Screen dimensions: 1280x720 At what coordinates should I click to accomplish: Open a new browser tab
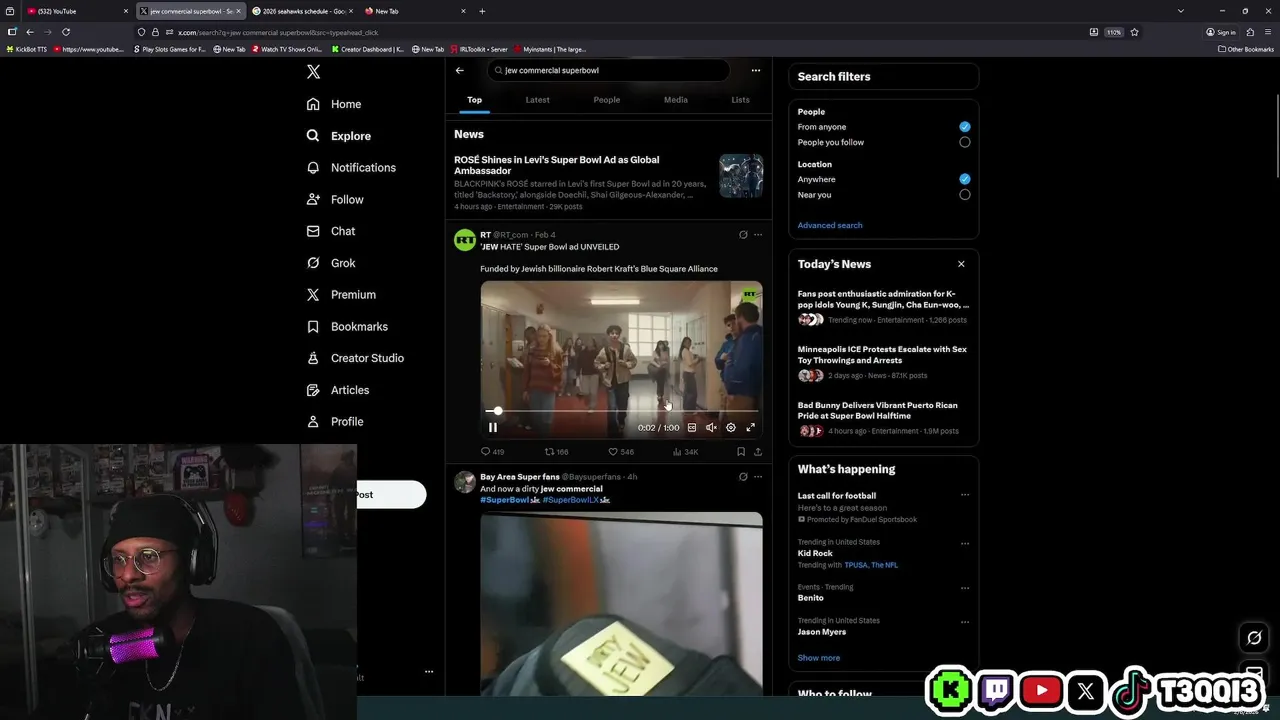point(482,11)
